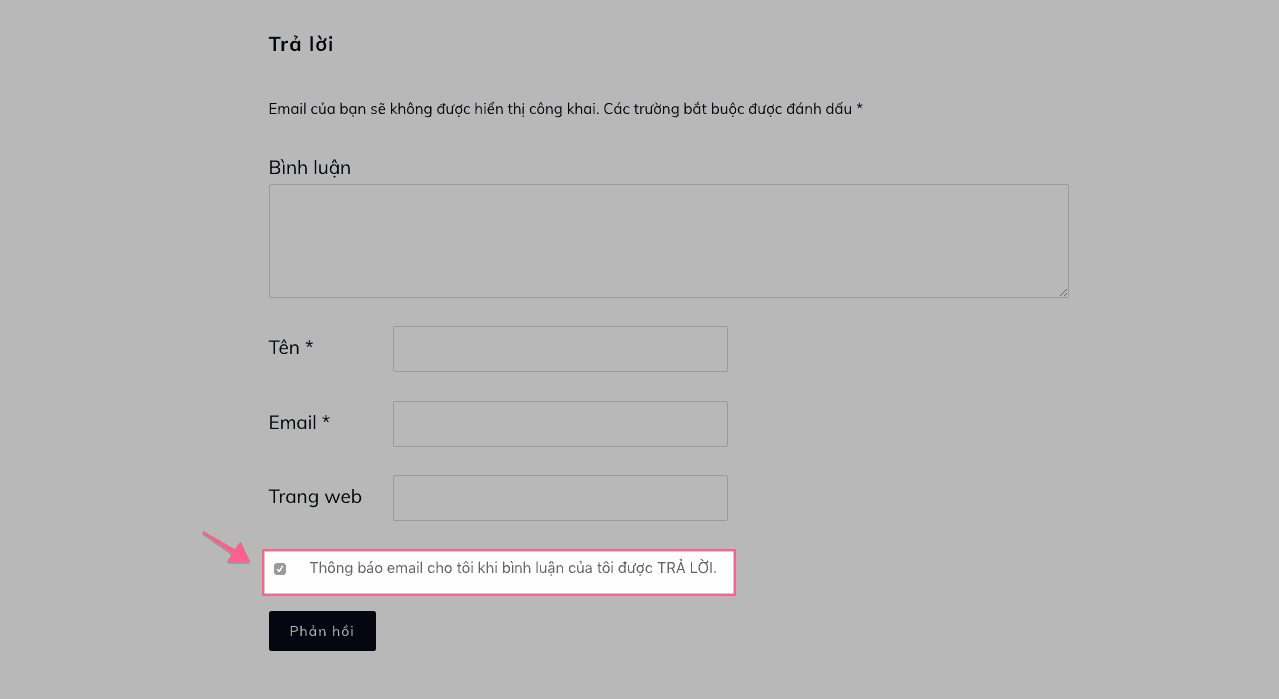Screen dimensions: 1279x699
Task: Click the uppercase TRẢ LỜI words
Action: 685,568
